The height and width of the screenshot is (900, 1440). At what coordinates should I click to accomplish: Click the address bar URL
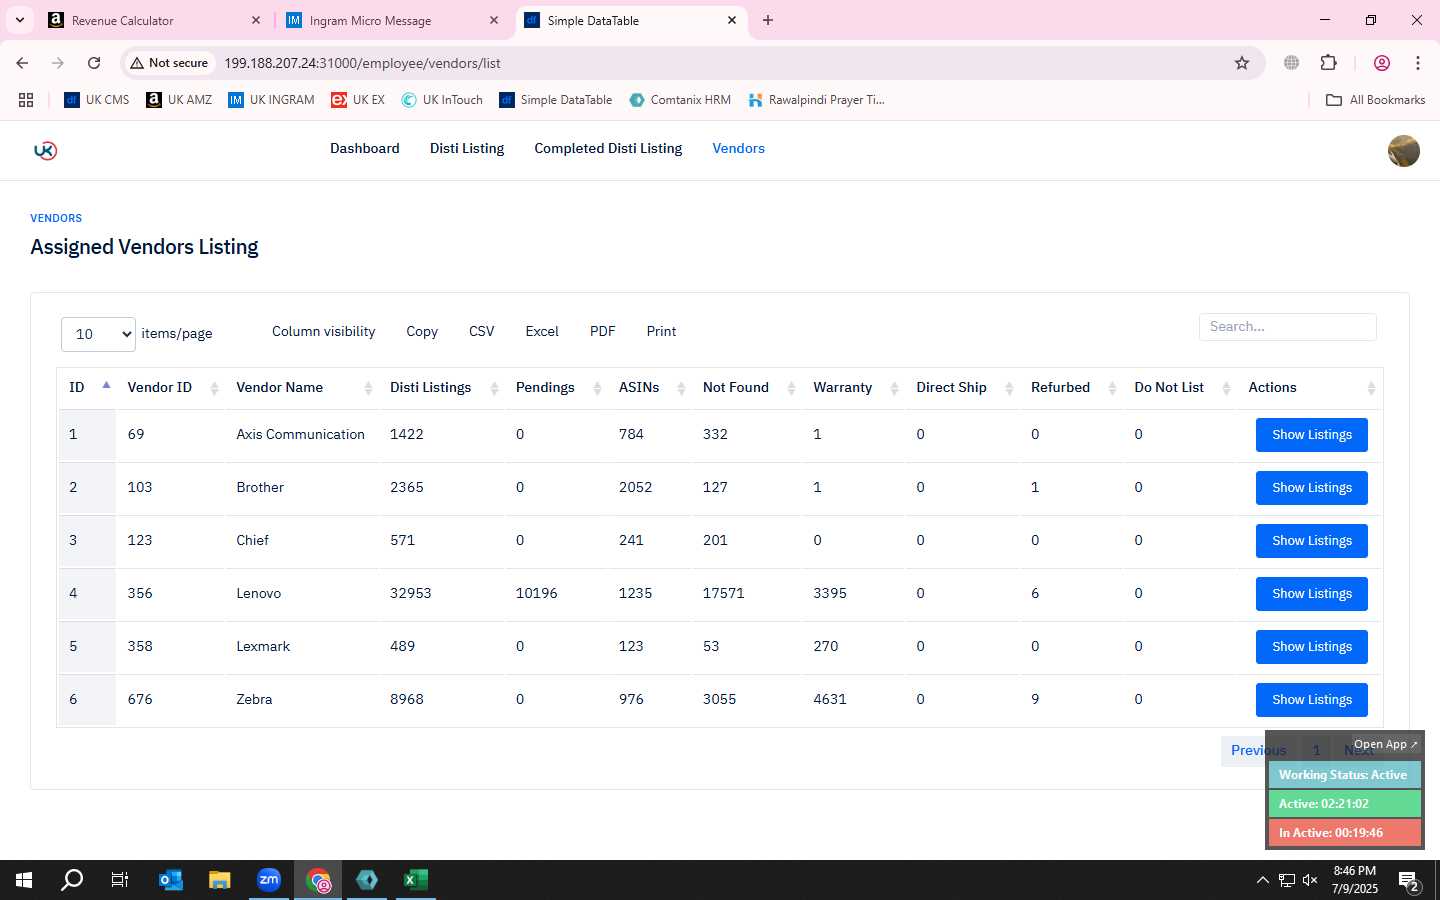(362, 63)
